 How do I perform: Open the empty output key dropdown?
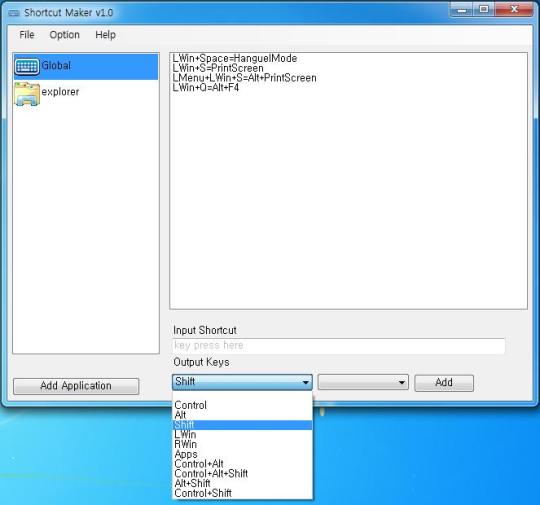coord(363,382)
